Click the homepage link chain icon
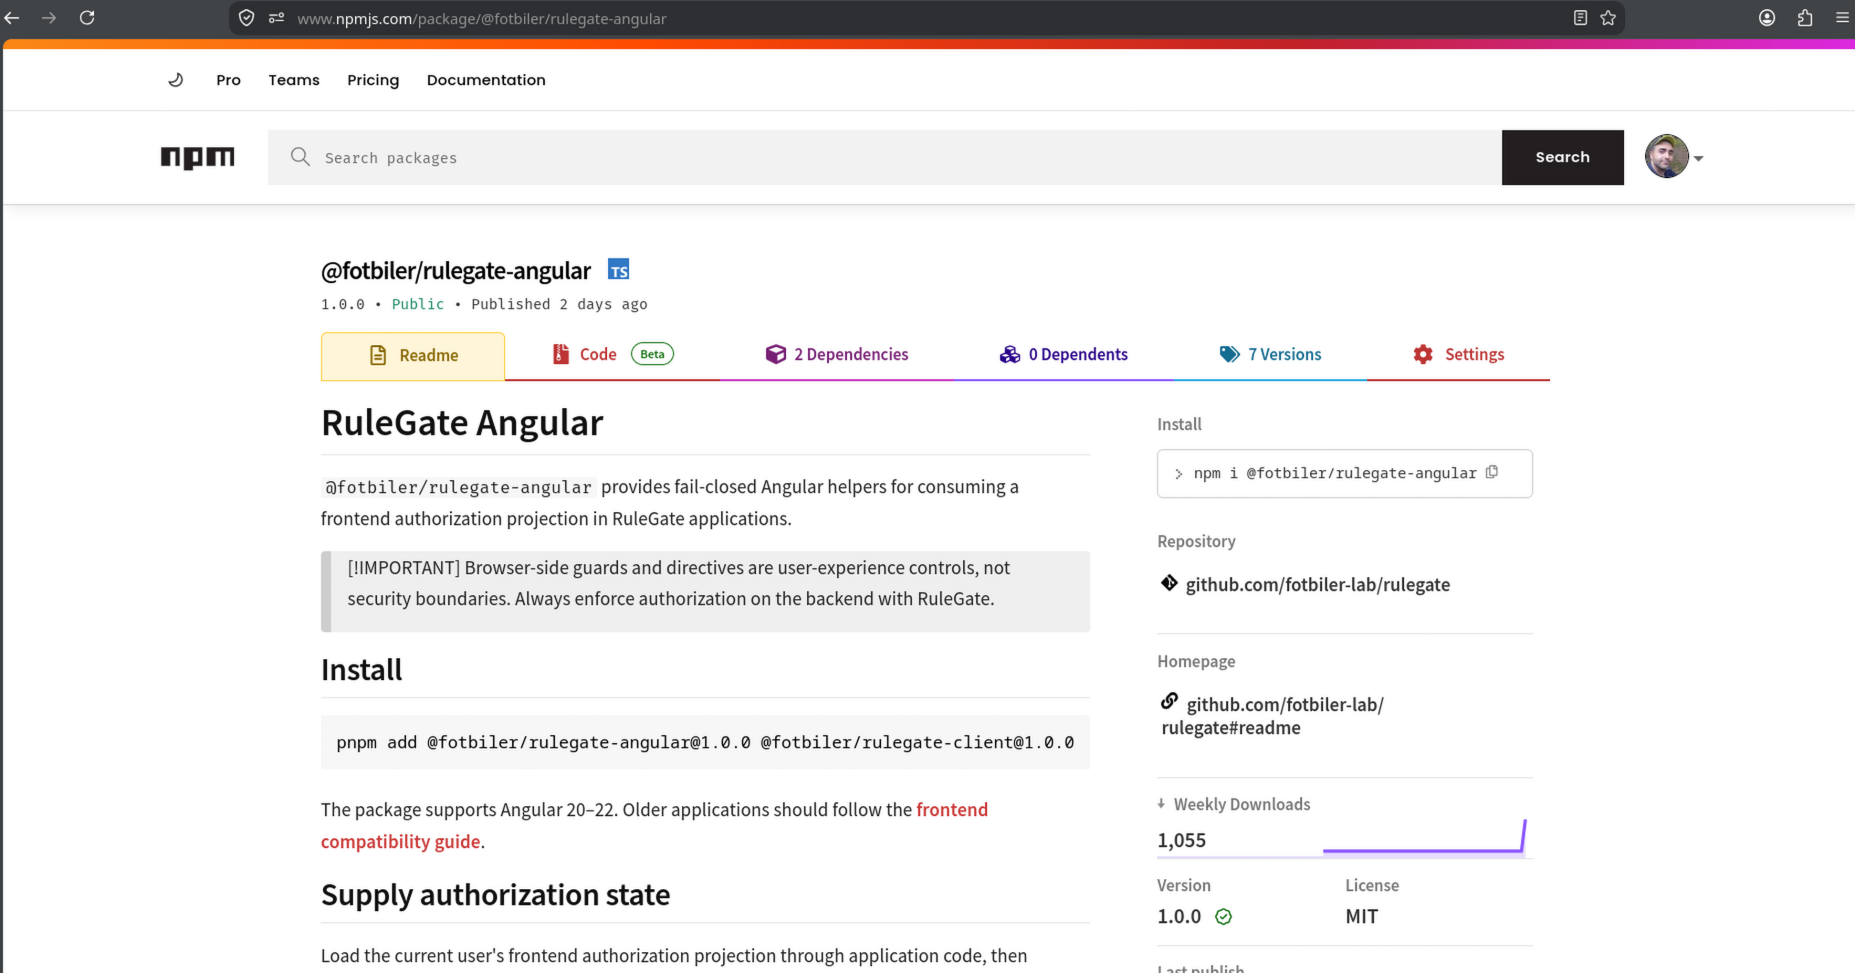 pos(1169,701)
